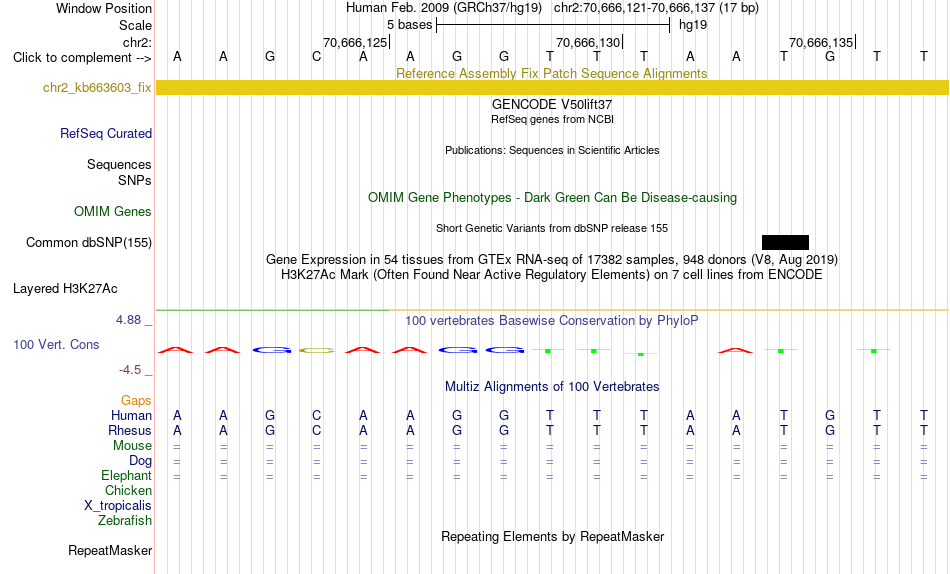
Task: Click the Elephant species row label
Action: tap(127, 475)
